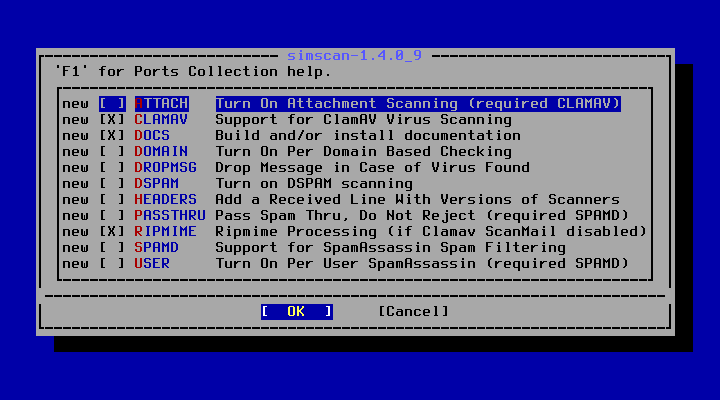Click 'Support for SpamAssassin Spam Filtering' description
The width and height of the screenshot is (720, 400).
pyautogui.click(x=391, y=248)
